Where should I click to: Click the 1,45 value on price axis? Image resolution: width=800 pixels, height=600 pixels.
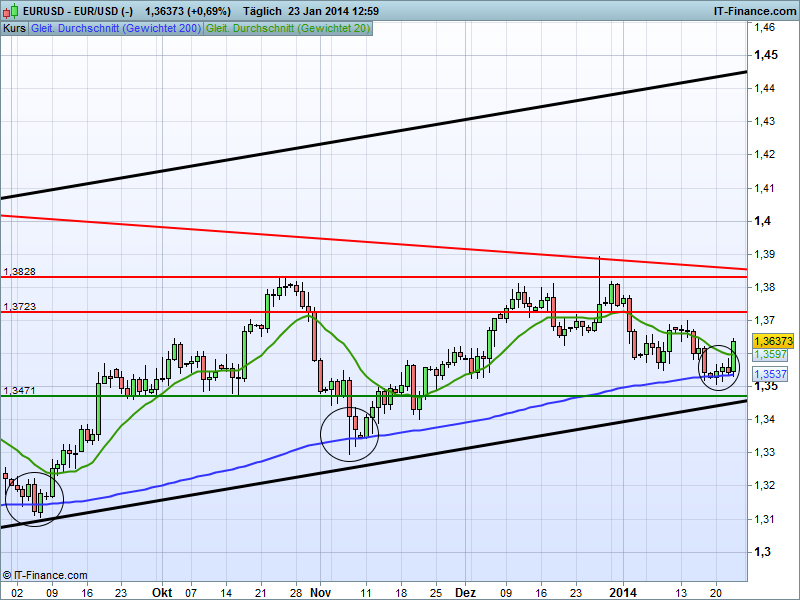pos(765,55)
